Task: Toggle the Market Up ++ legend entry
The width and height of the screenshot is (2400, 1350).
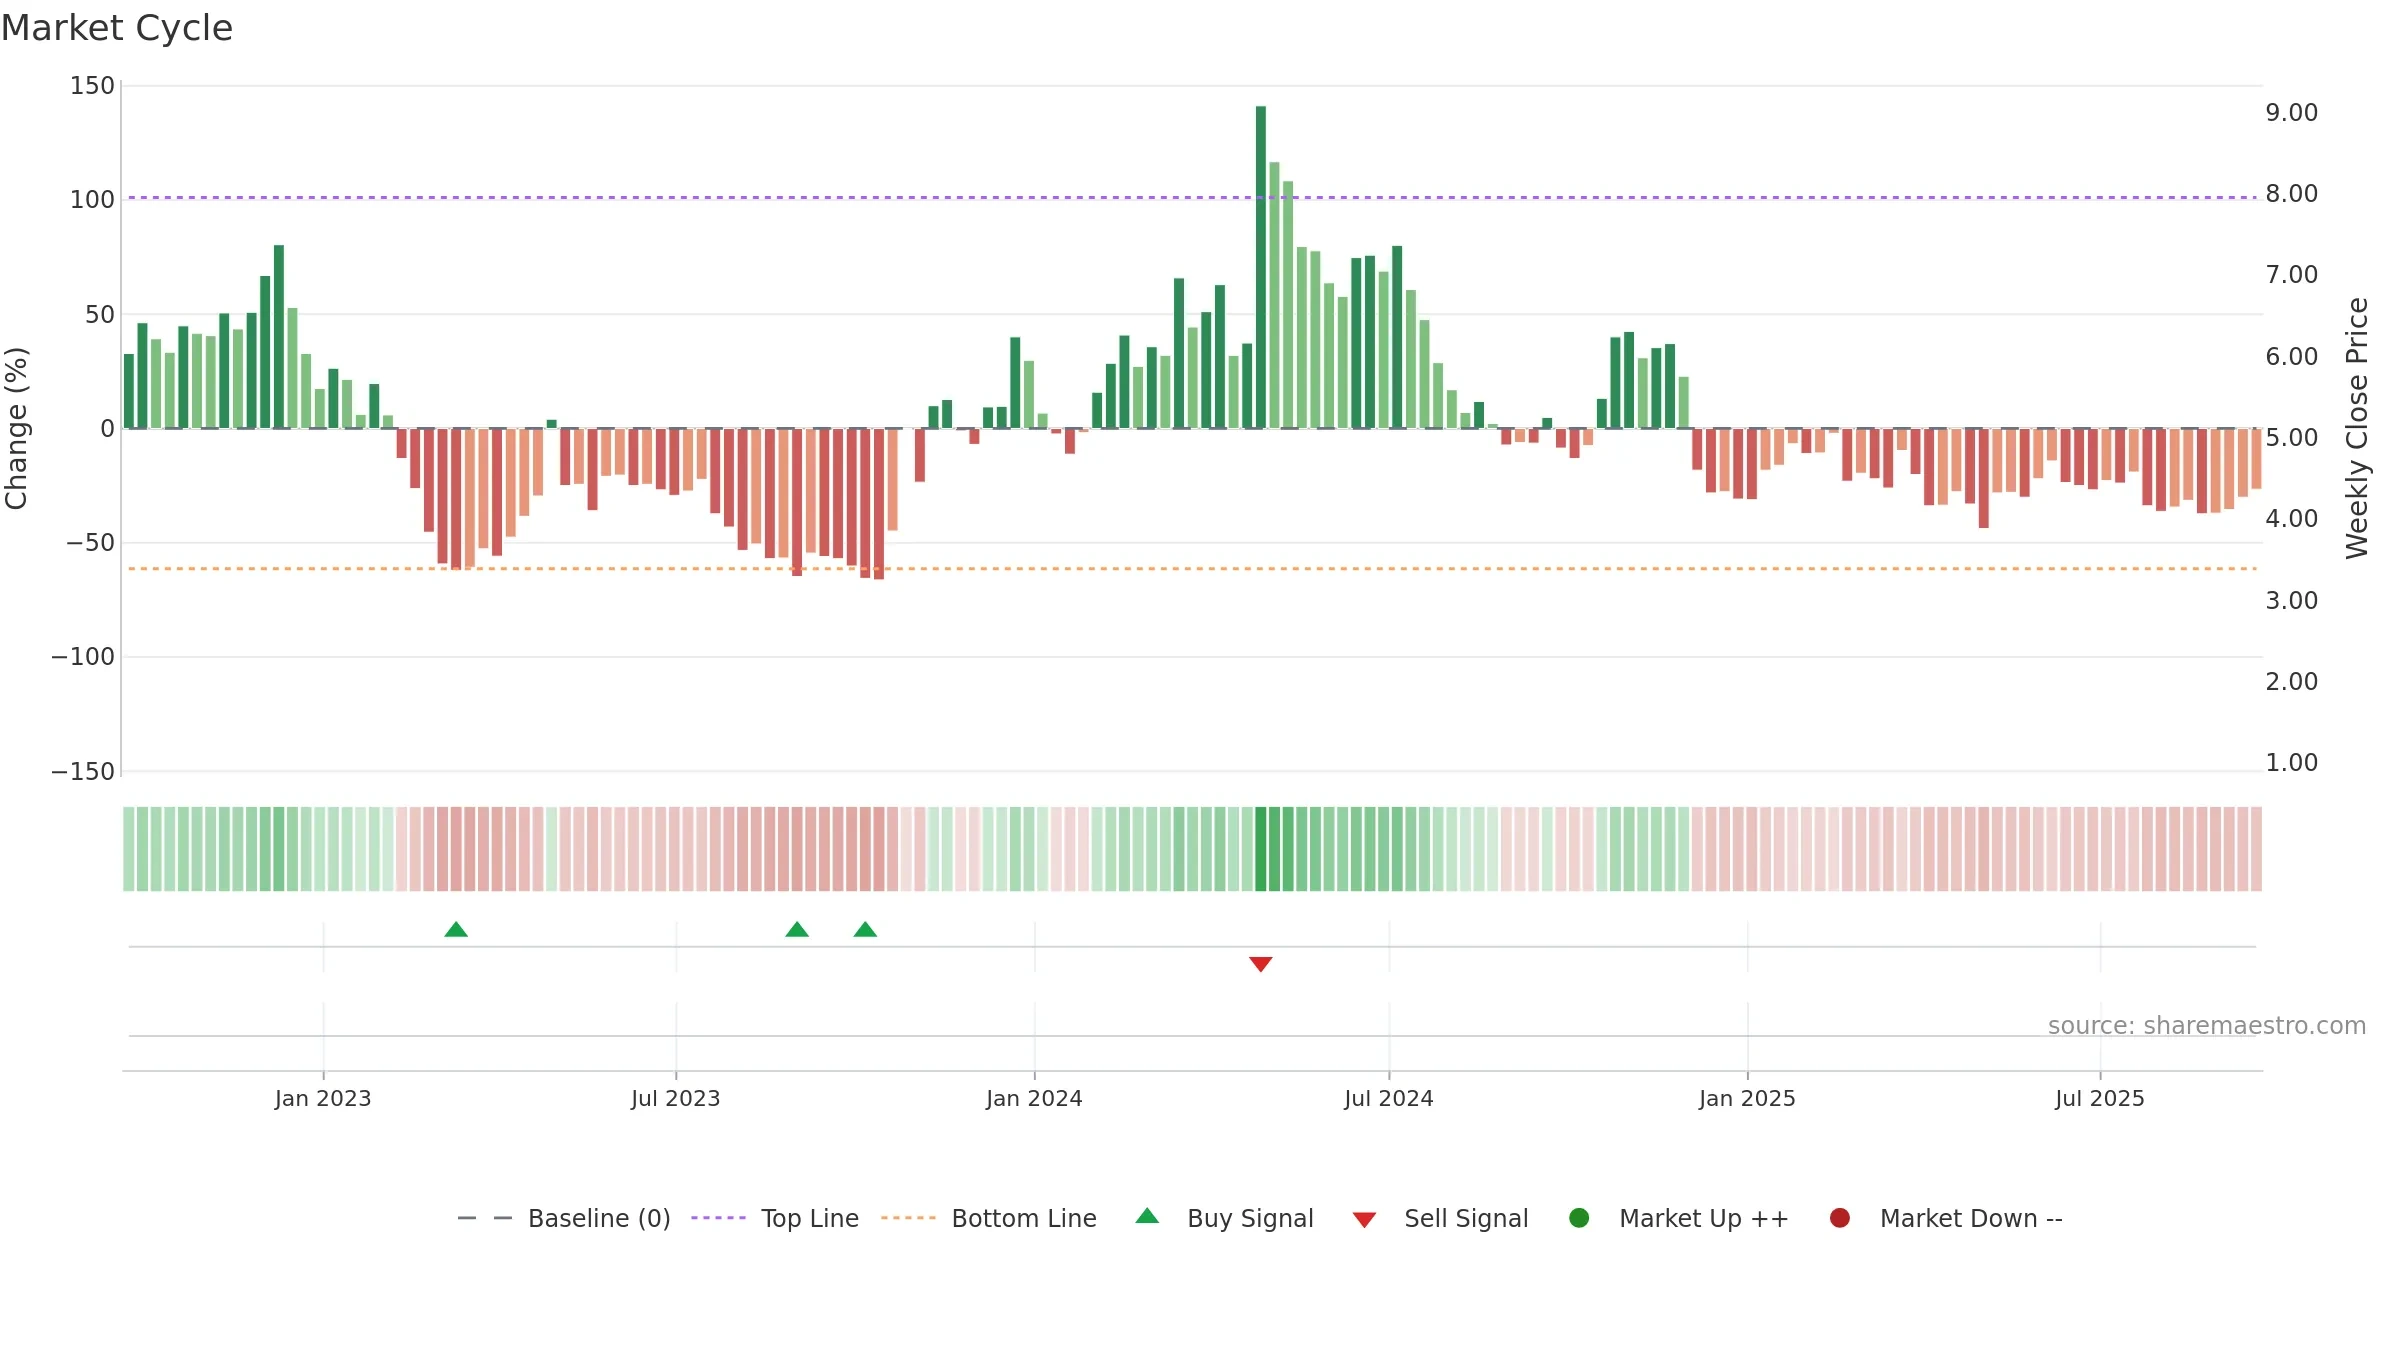Action: 1678,1218
